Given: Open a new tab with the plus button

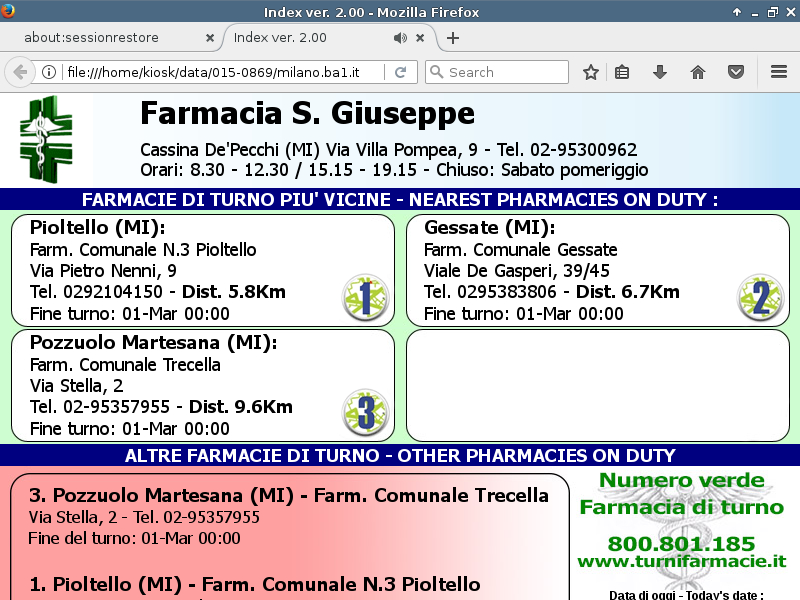Looking at the screenshot, I should click(x=453, y=38).
